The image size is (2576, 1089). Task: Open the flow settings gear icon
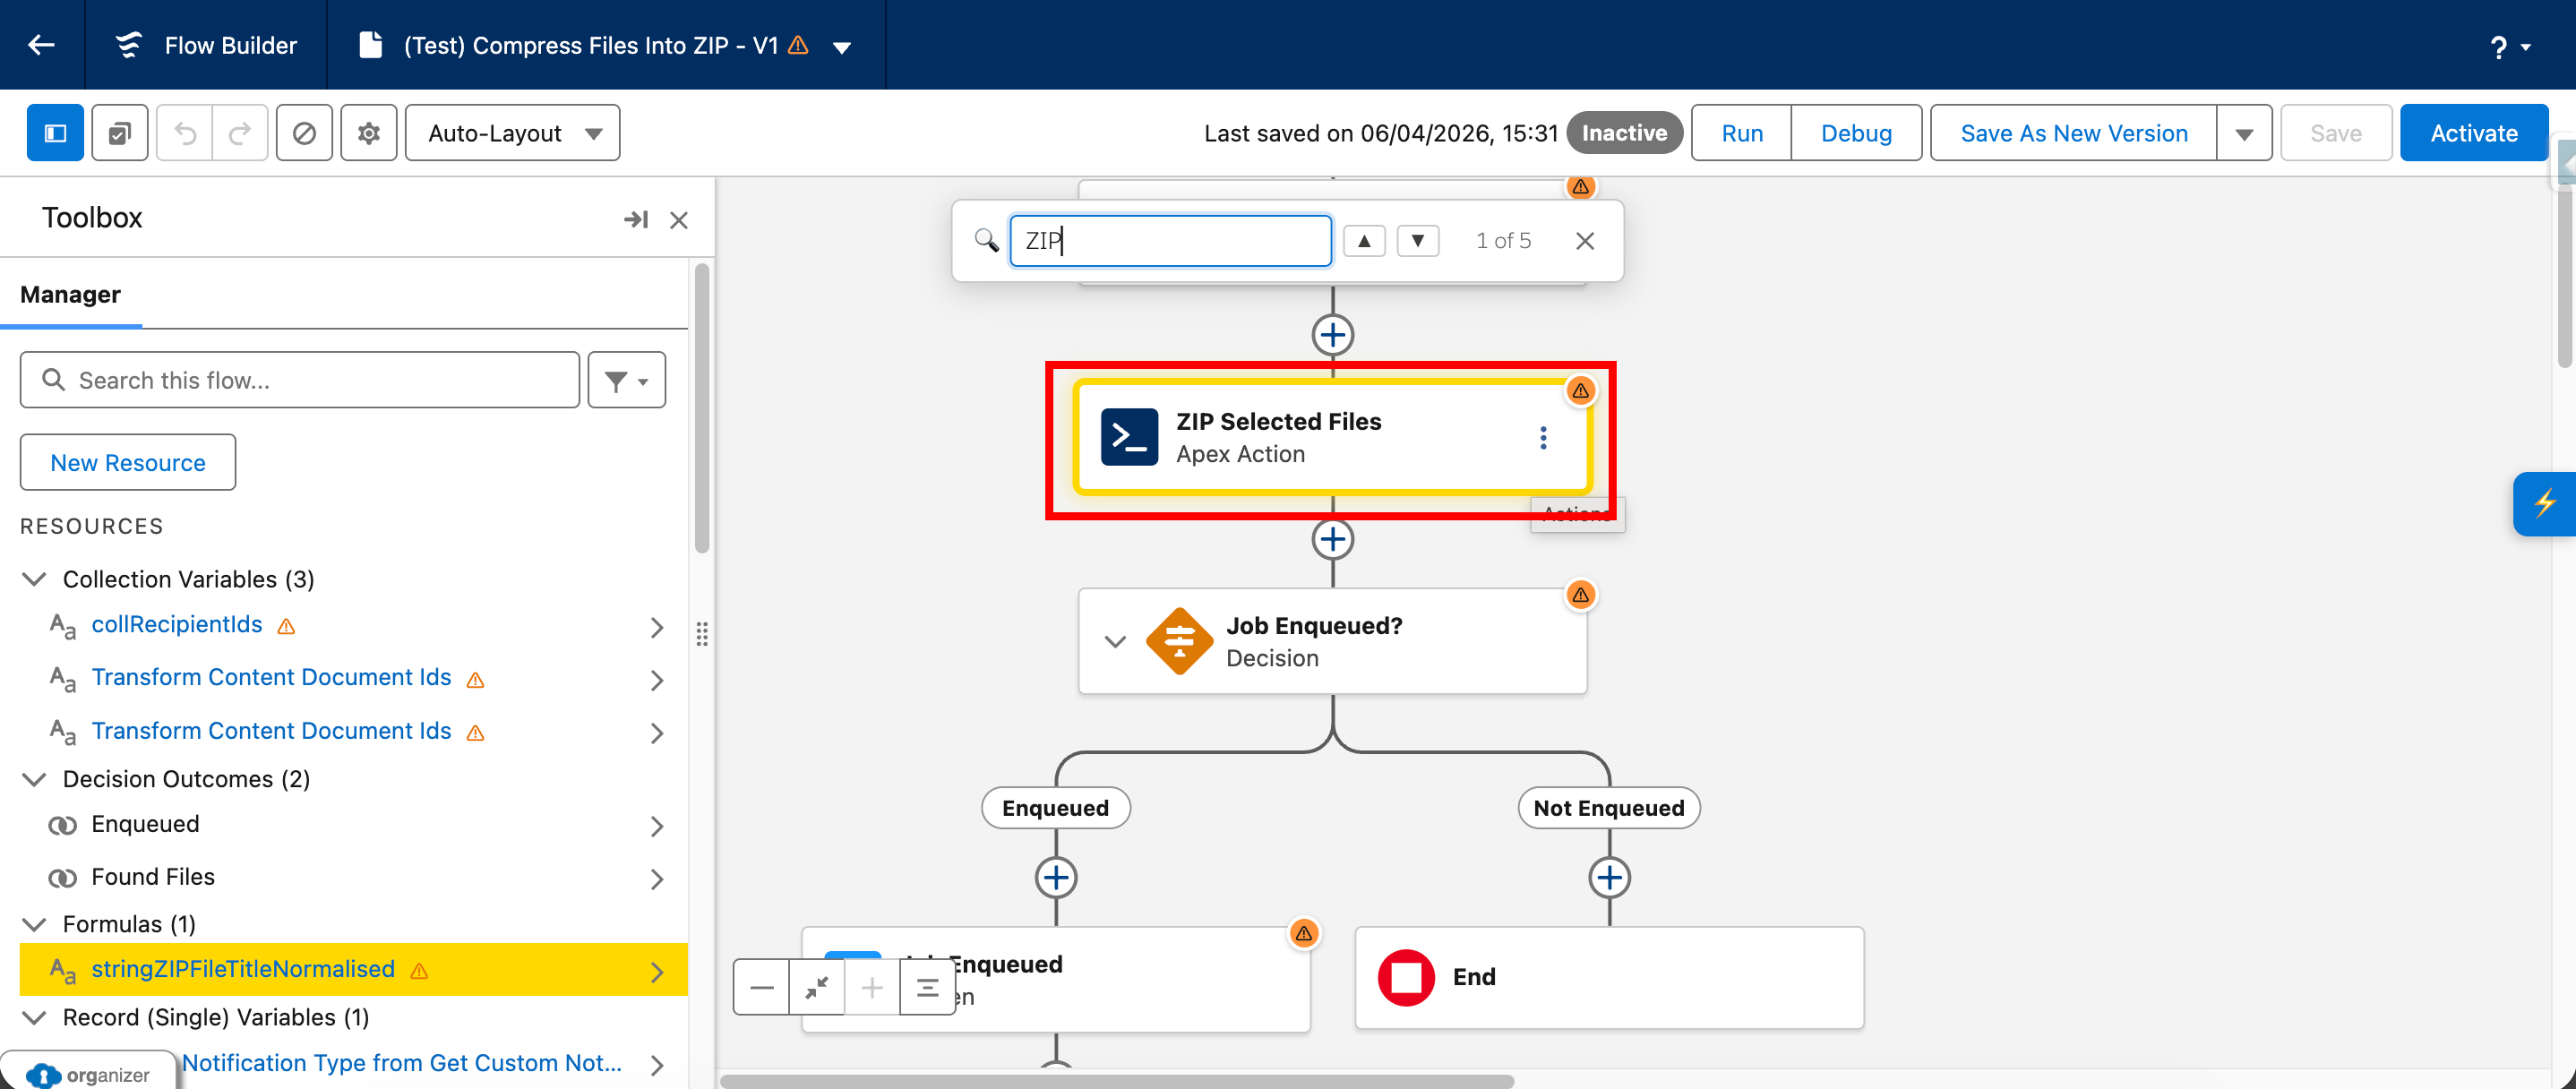point(368,132)
